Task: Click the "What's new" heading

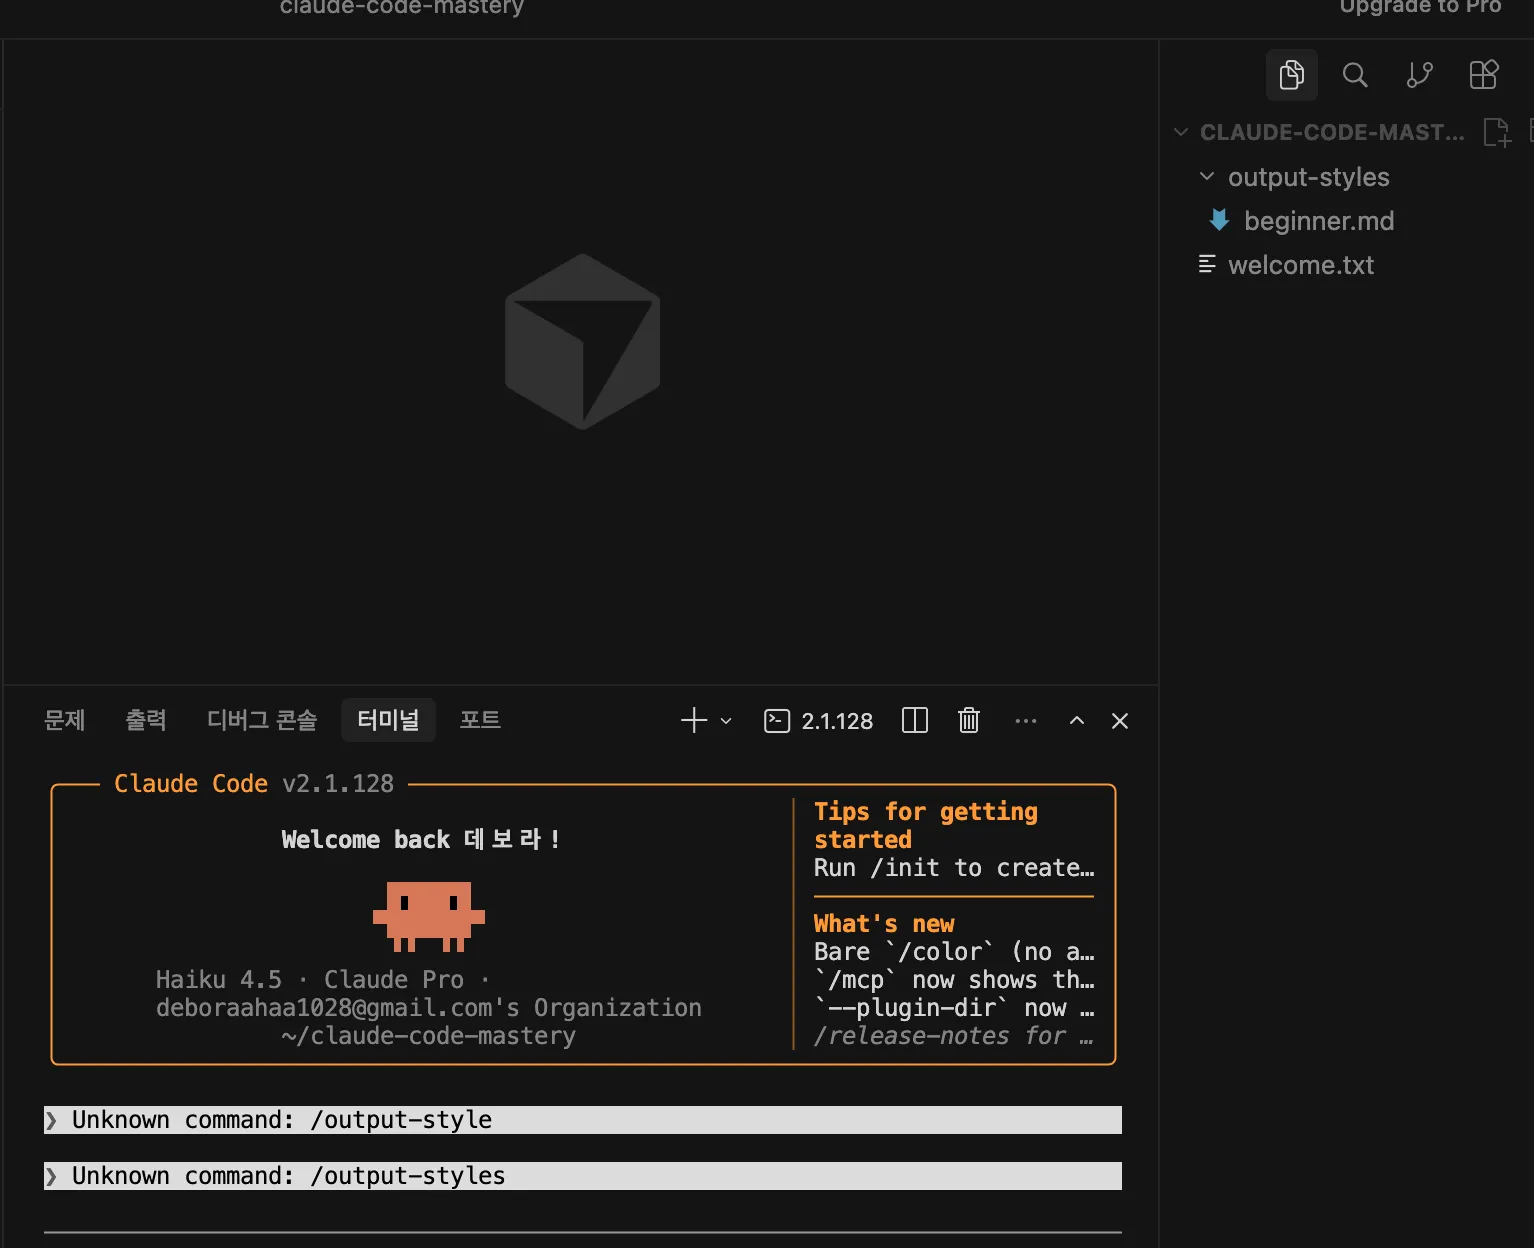Action: coord(884,924)
